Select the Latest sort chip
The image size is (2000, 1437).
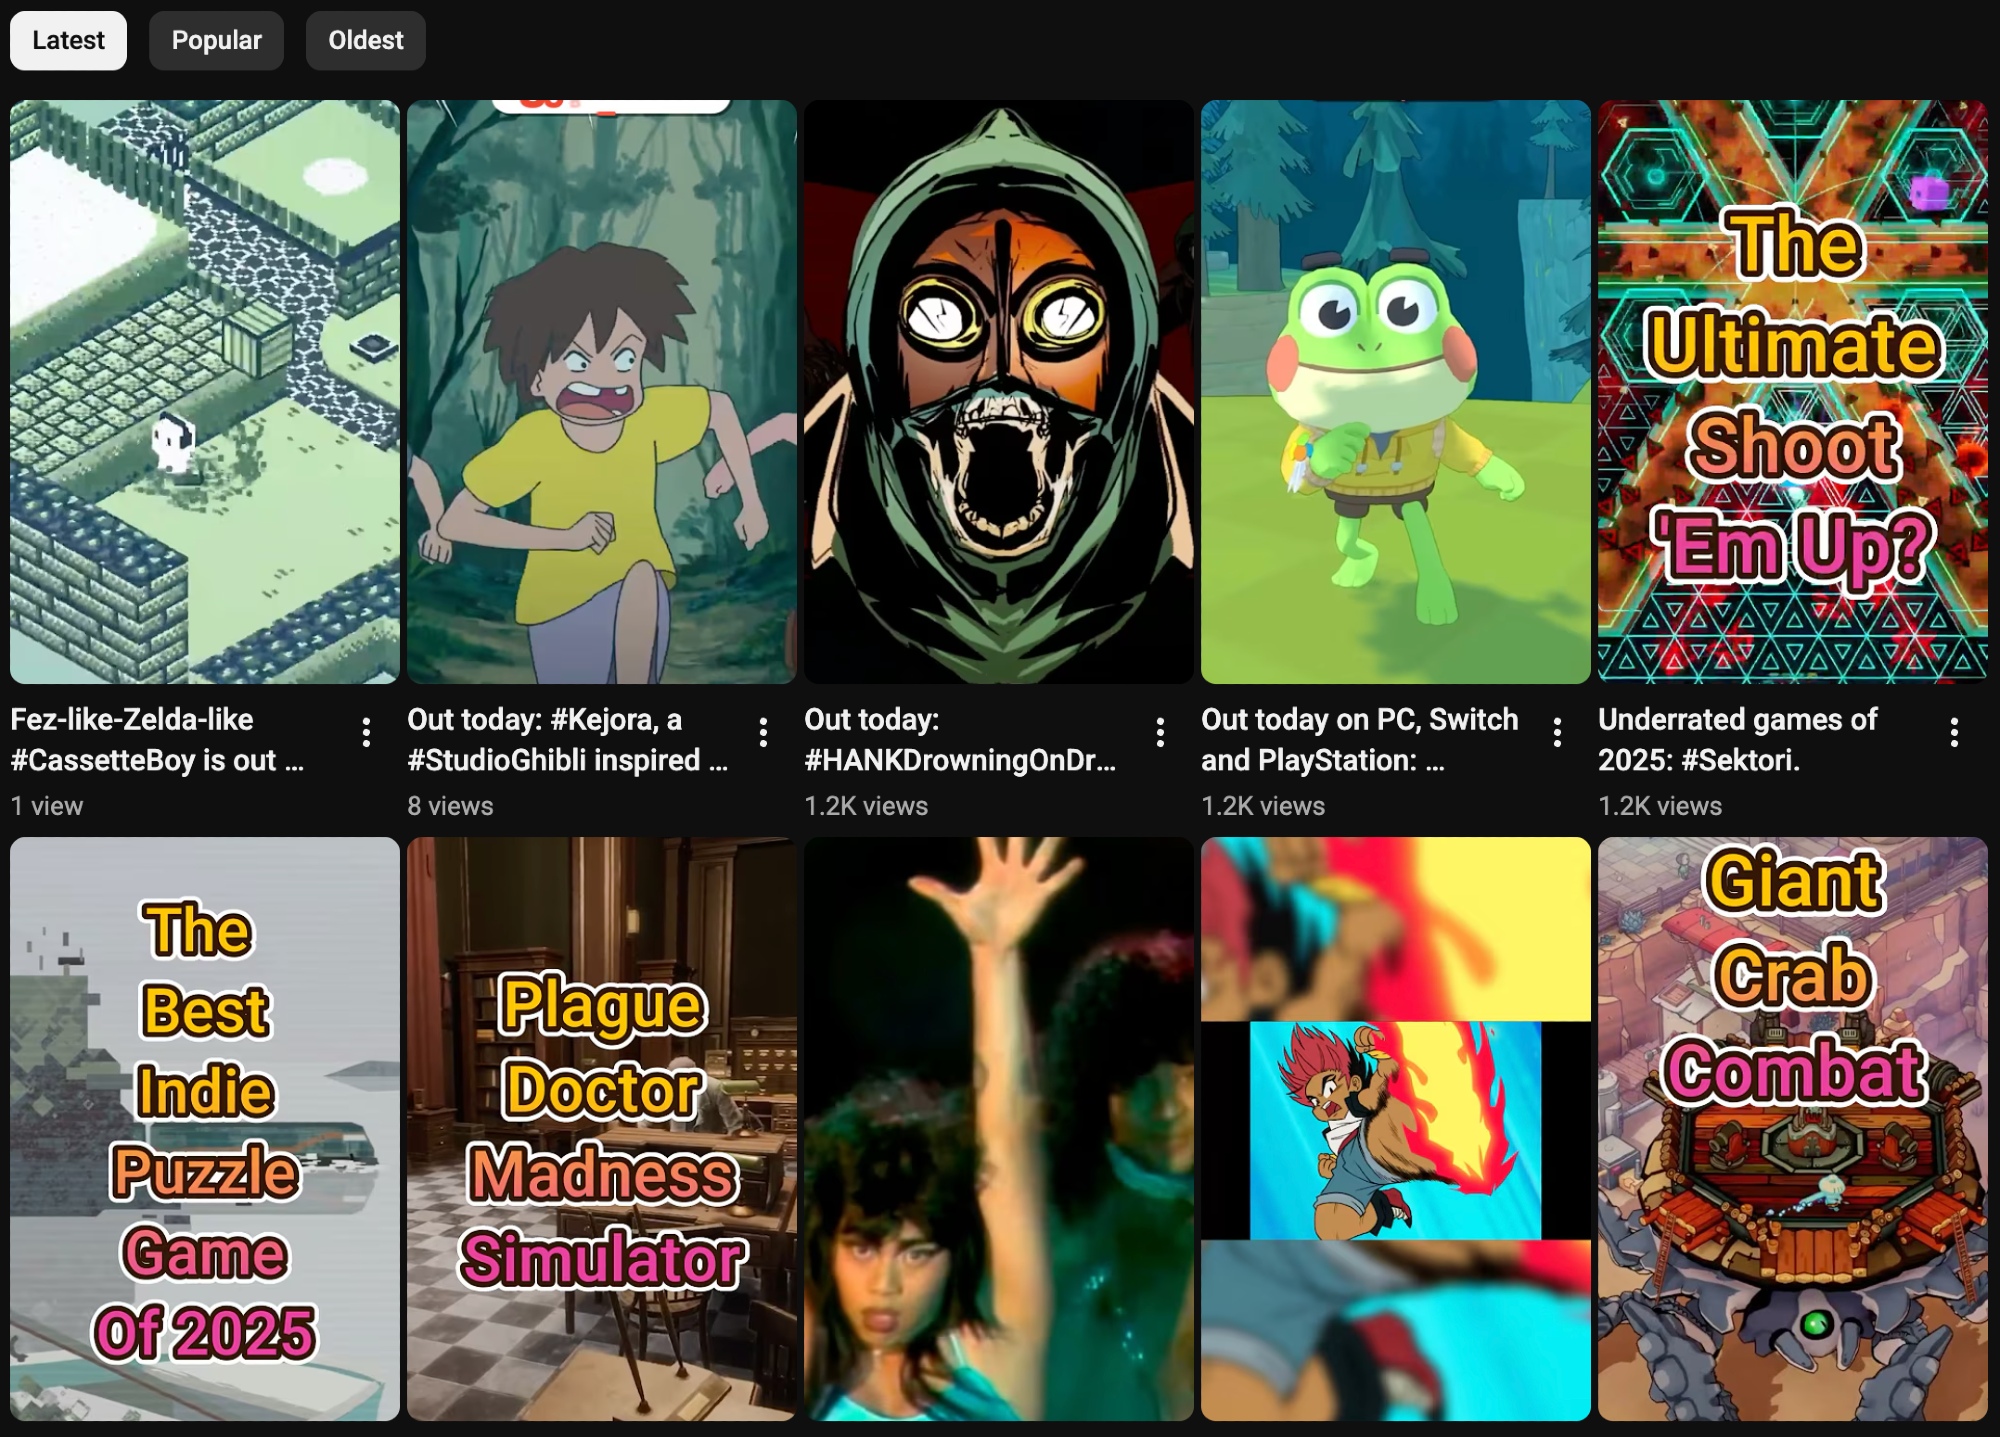tap(68, 41)
